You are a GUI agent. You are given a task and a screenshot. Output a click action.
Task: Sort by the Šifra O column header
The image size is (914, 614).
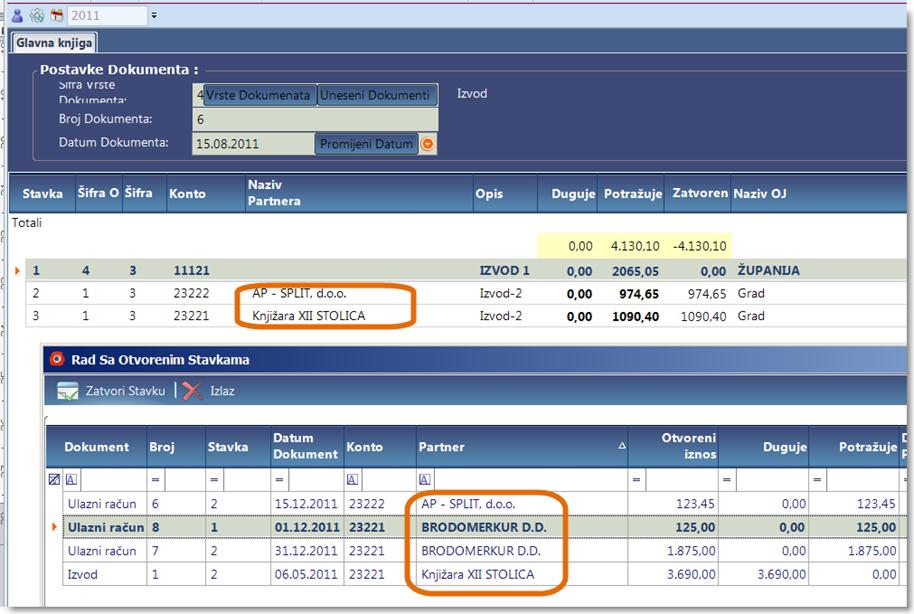tap(98, 193)
